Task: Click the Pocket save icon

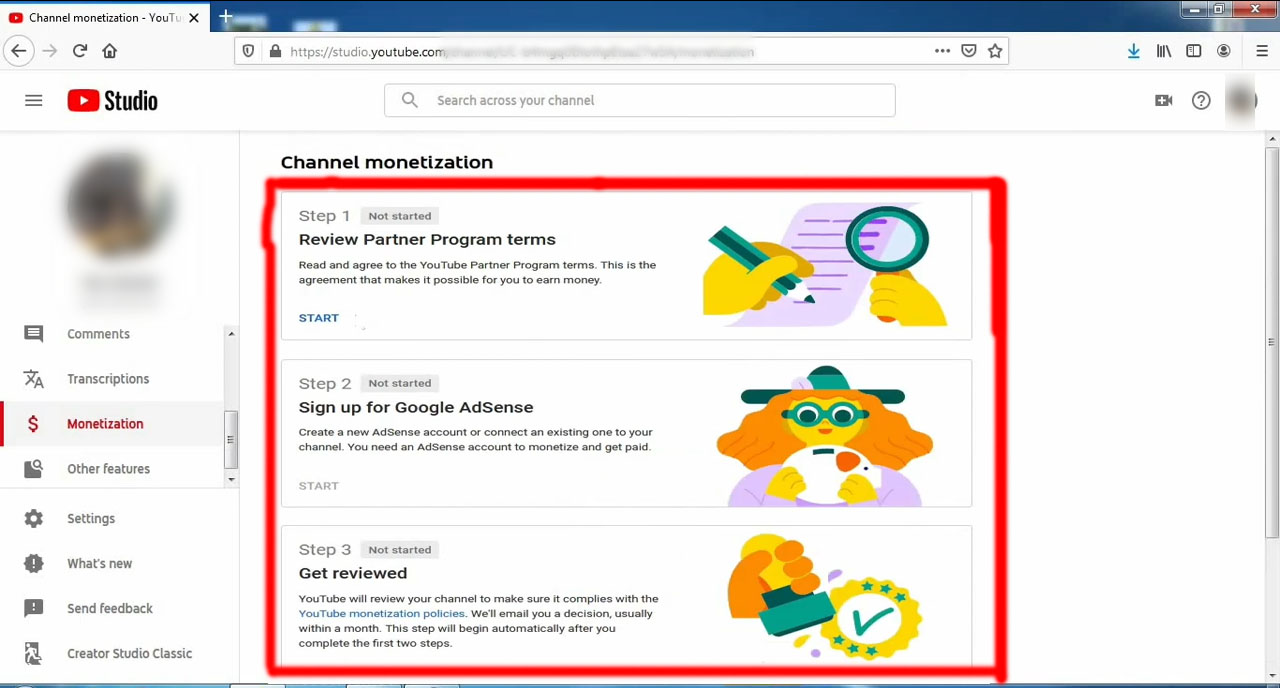Action: 968,51
